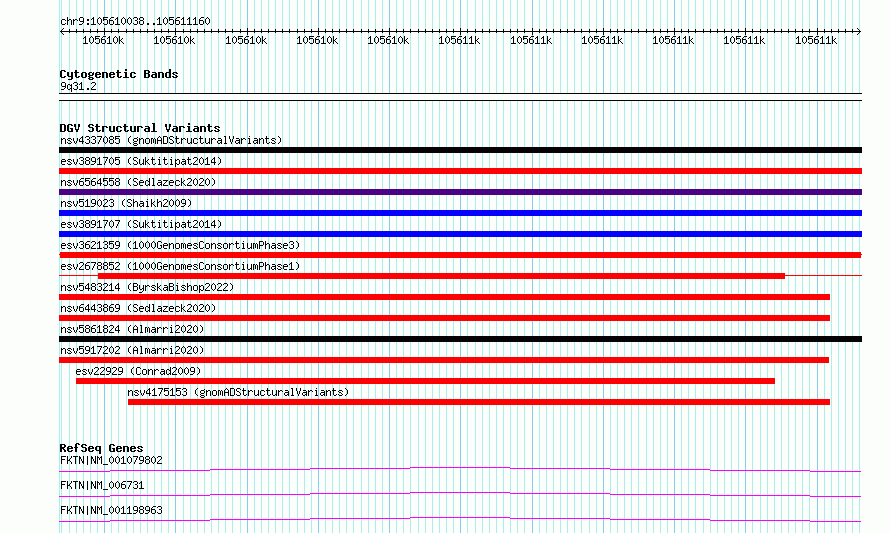This screenshot has width=890, height=533.
Task: Click the black bar under nsv5861824
Action: coord(460,339)
